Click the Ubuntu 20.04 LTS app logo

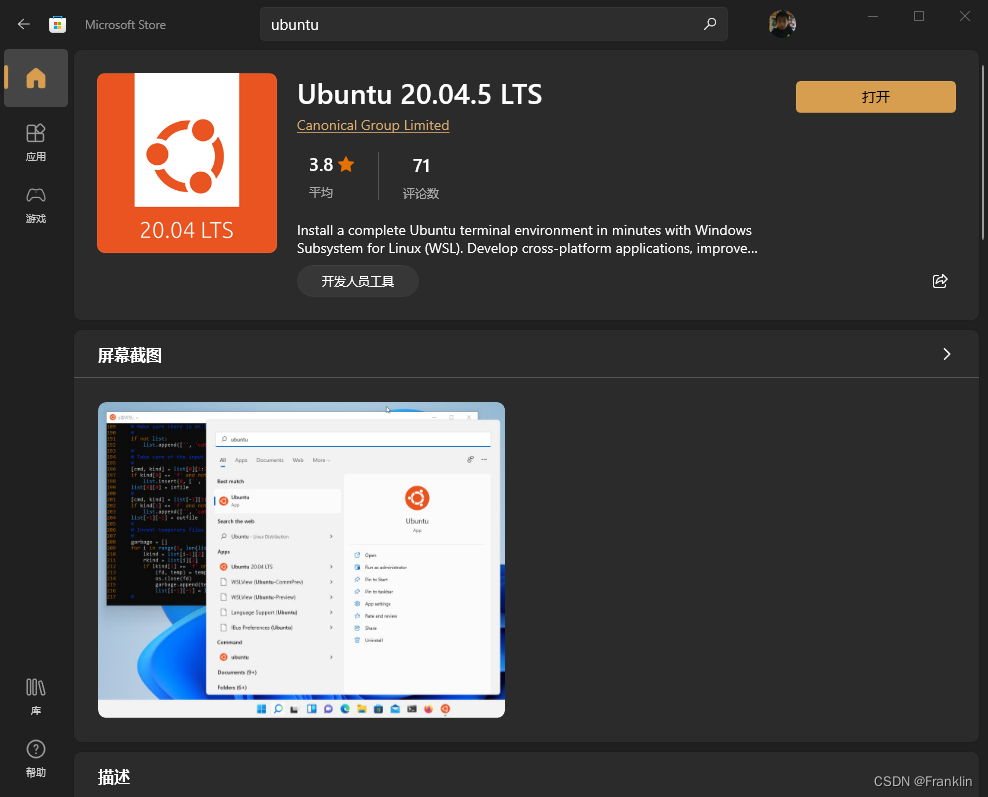pos(186,162)
